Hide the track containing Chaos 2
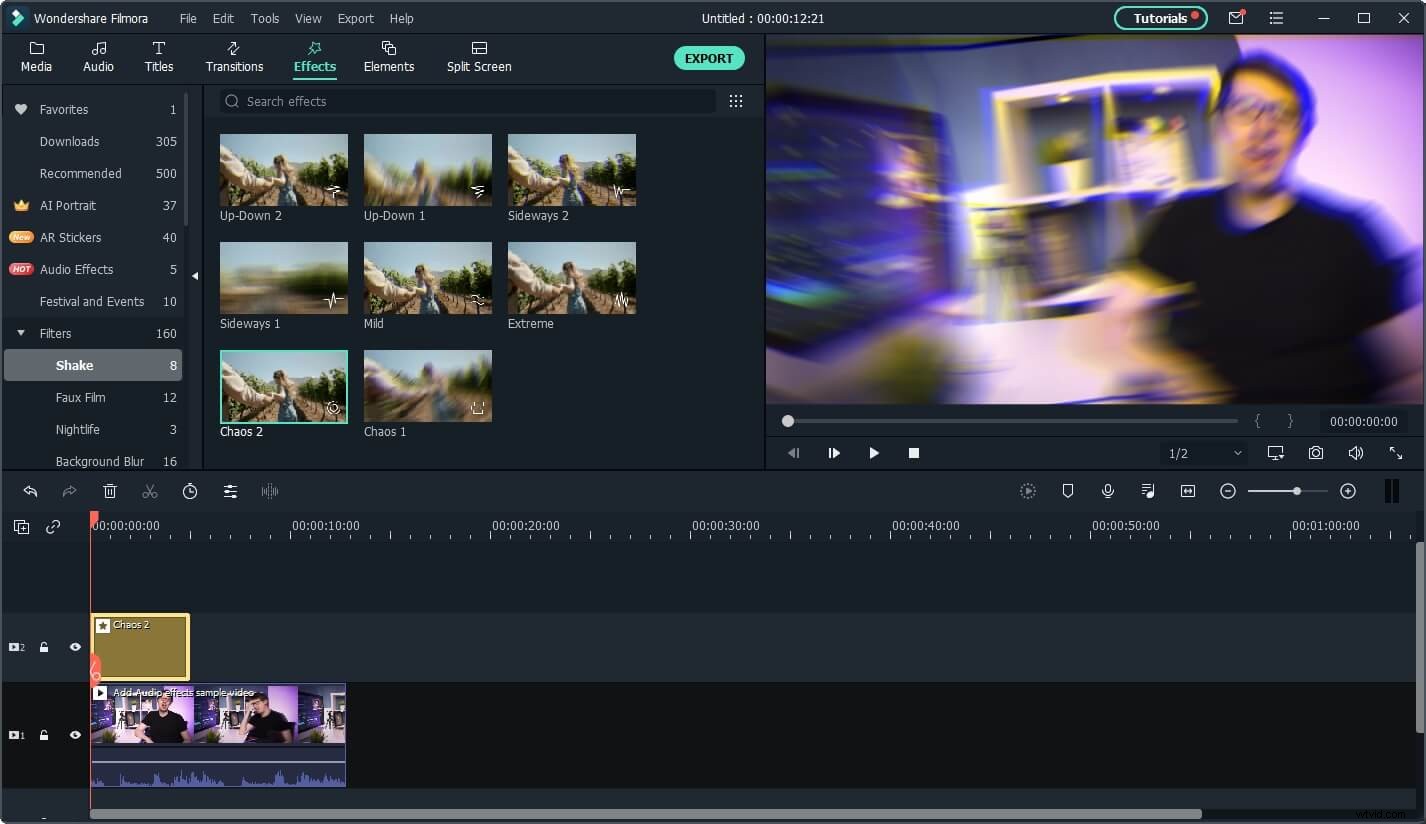Image resolution: width=1426 pixels, height=824 pixels. (75, 647)
